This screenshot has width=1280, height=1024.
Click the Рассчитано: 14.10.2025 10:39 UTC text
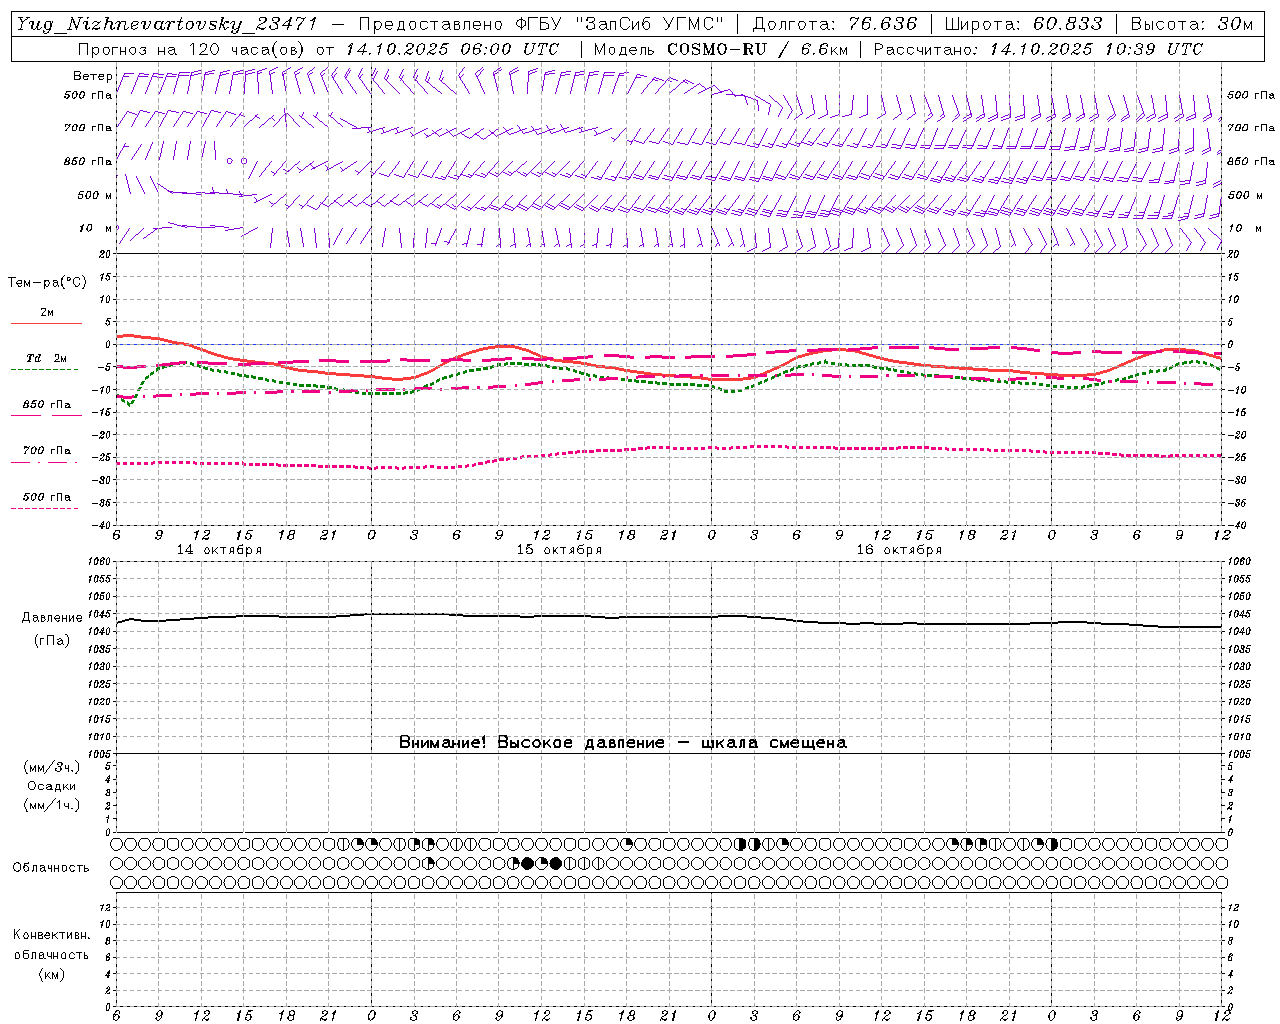(x=1038, y=49)
